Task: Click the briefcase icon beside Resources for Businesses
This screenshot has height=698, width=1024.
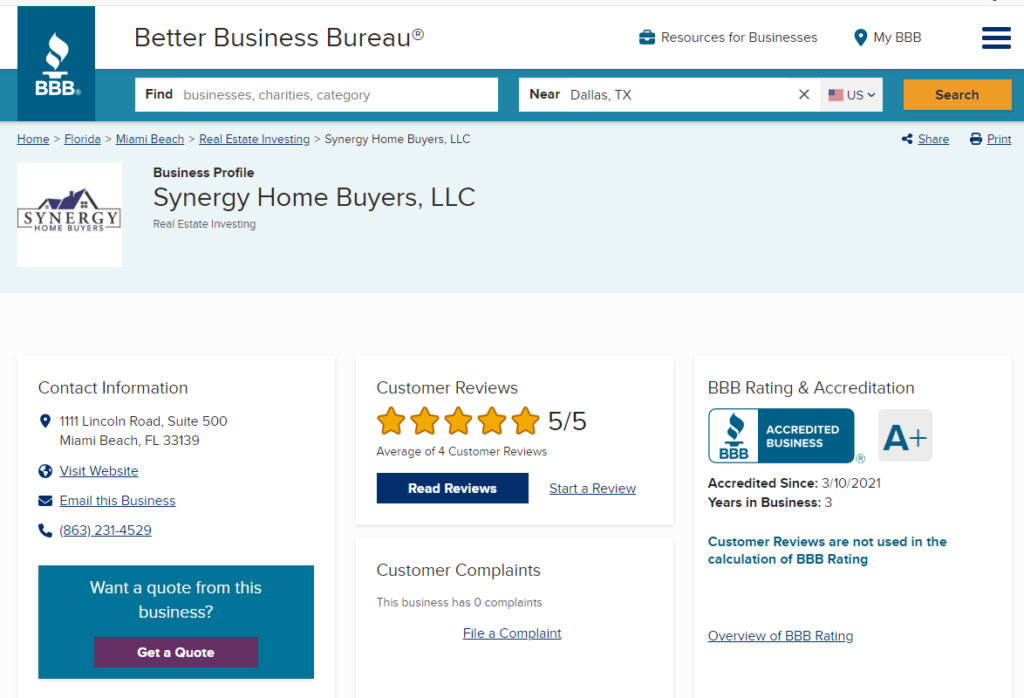Action: coord(647,38)
